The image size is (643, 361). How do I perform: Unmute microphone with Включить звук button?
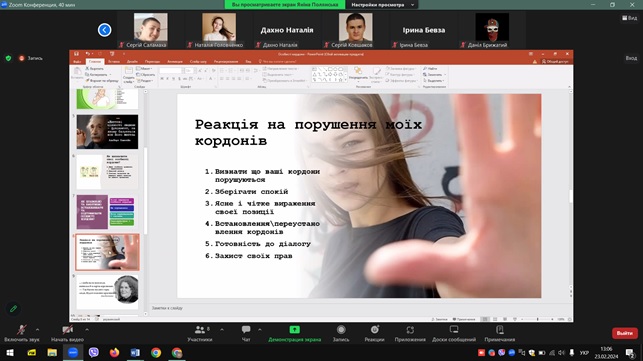[x=22, y=333]
